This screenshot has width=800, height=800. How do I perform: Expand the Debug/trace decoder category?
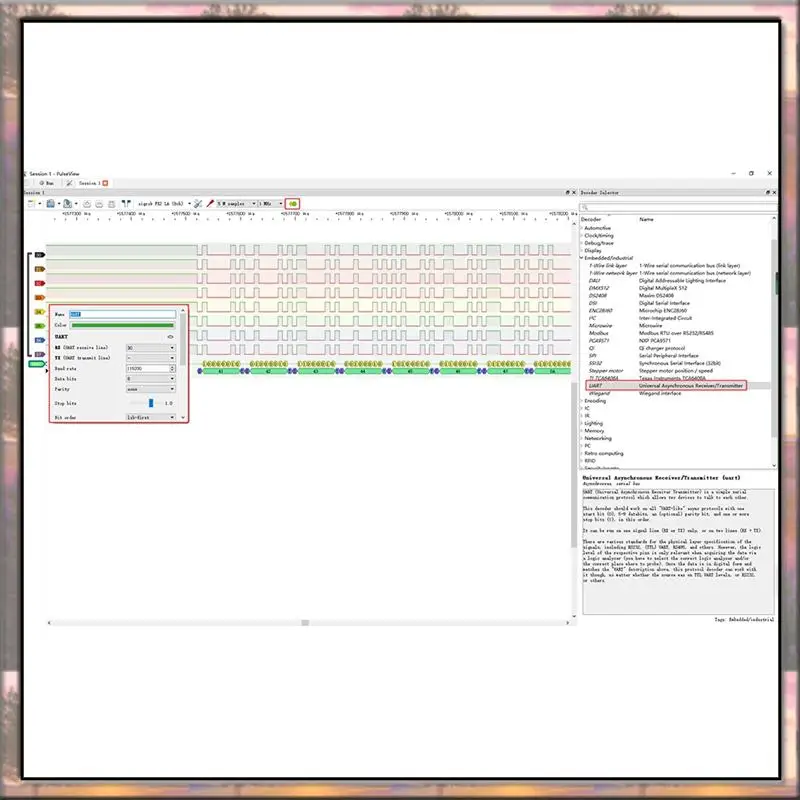coord(582,243)
